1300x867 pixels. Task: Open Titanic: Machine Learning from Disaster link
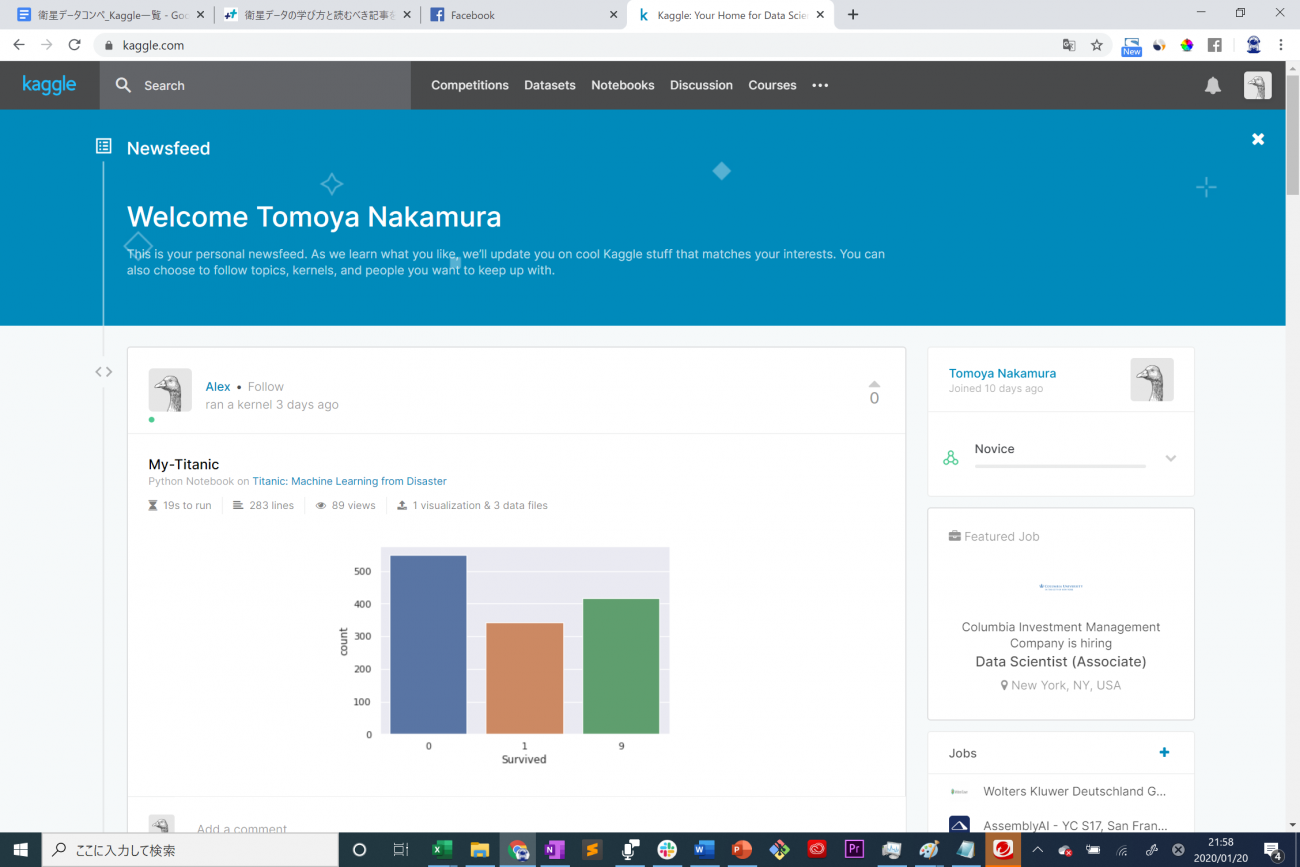pos(349,481)
